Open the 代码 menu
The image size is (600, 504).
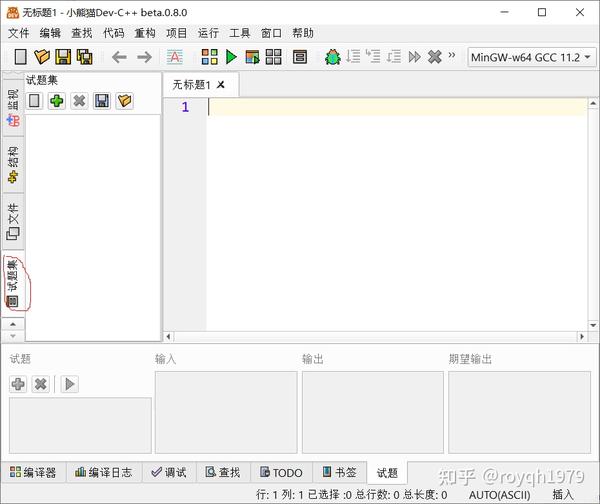tap(114, 33)
